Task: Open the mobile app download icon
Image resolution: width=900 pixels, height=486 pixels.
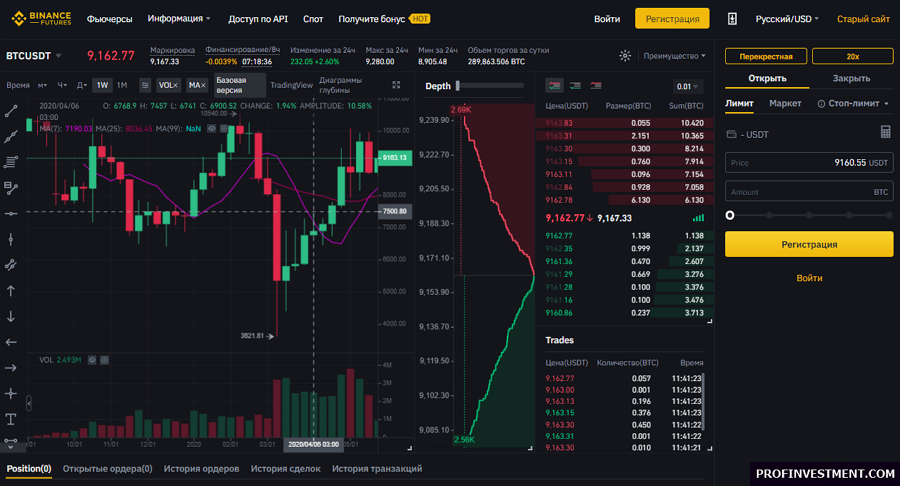Action: pos(732,18)
